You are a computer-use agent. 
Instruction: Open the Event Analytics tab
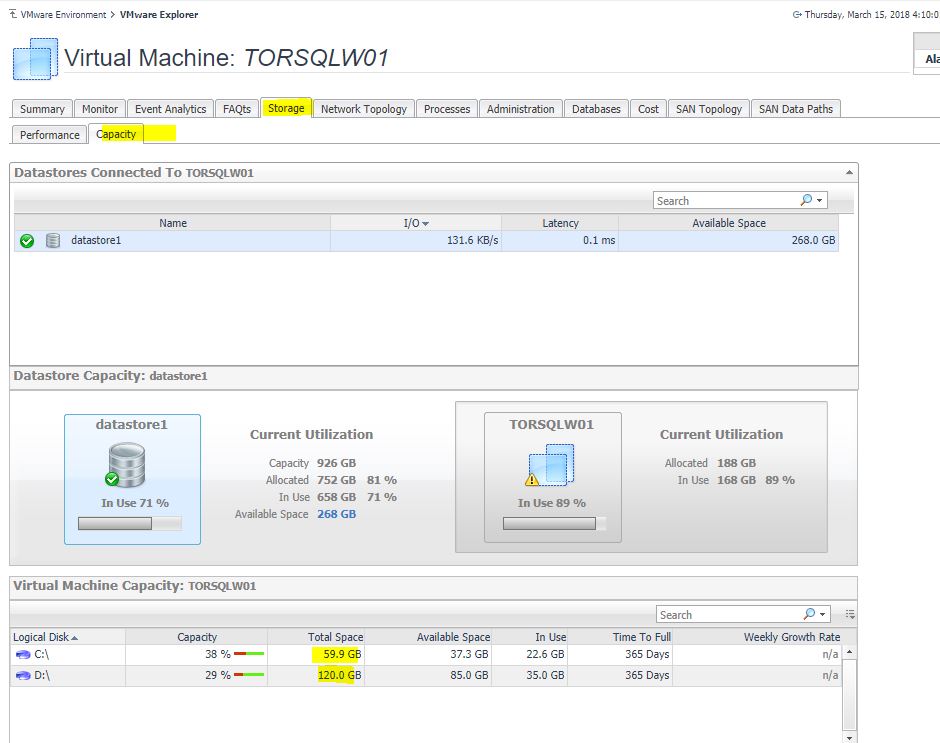(170, 109)
